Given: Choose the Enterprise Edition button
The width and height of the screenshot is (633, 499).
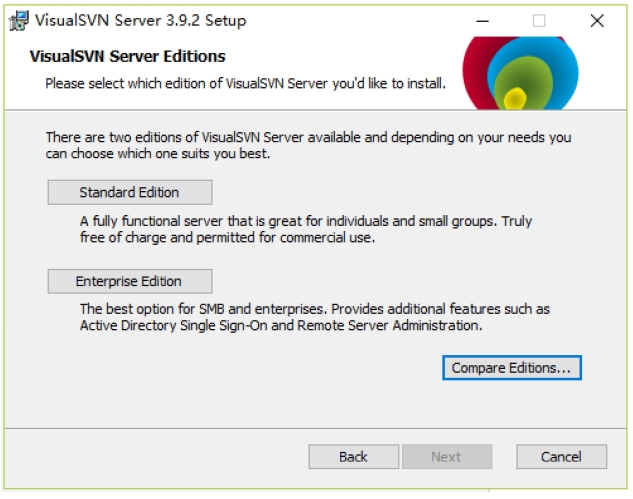Looking at the screenshot, I should click(130, 281).
